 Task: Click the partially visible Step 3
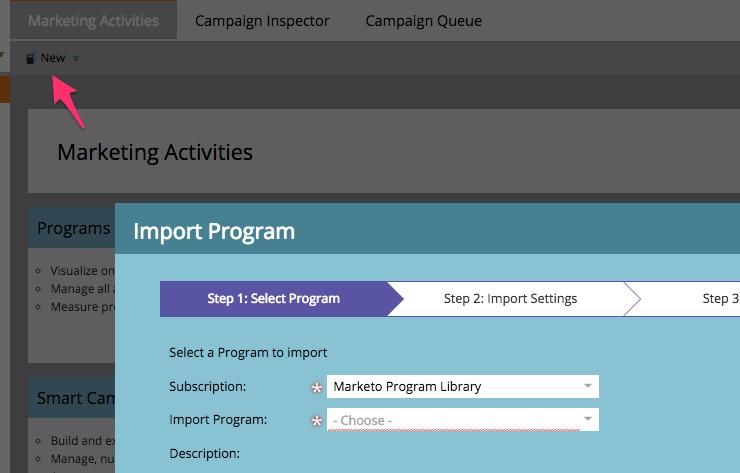point(720,298)
